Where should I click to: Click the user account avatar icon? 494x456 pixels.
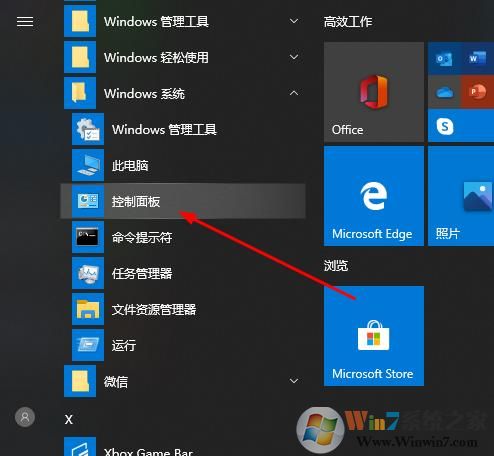click(x=25, y=417)
